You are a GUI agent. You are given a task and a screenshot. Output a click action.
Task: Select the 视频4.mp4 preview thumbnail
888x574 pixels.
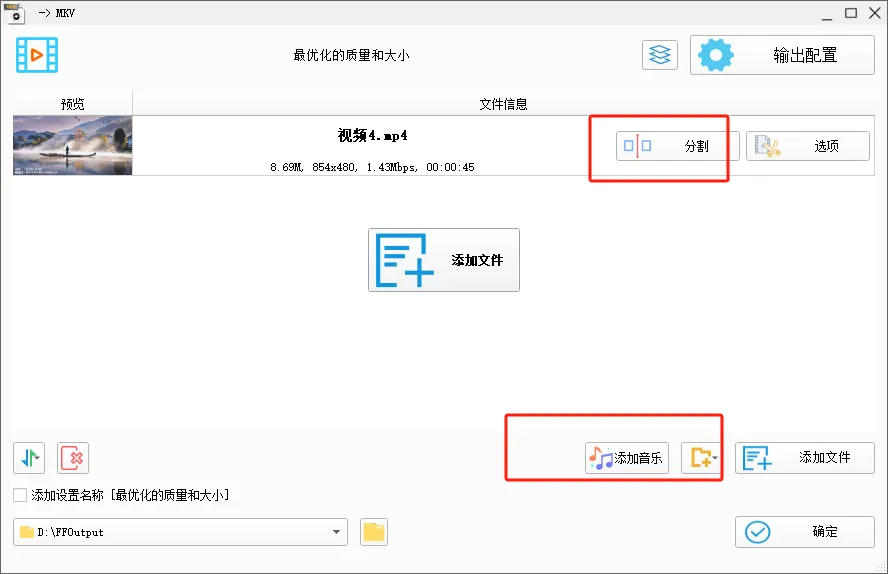pos(72,145)
